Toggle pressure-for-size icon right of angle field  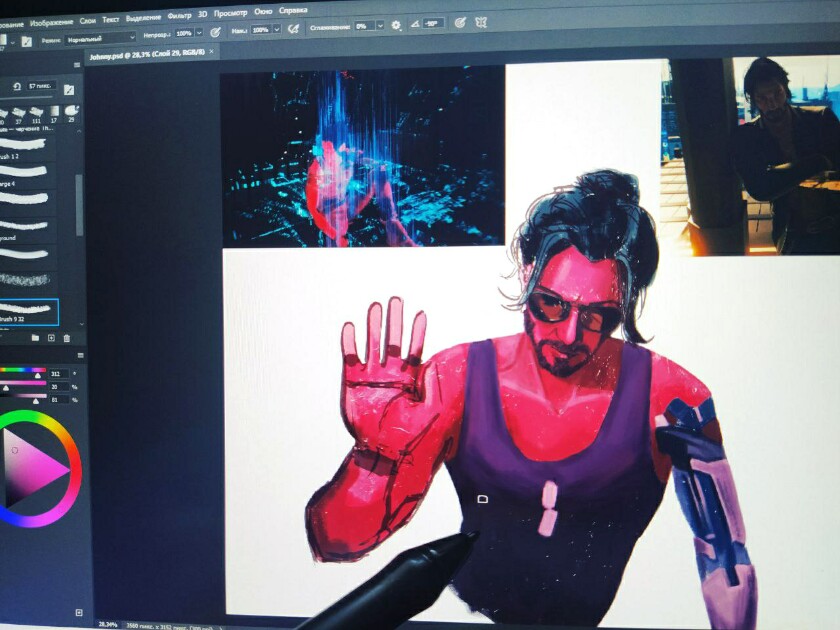[x=460, y=23]
